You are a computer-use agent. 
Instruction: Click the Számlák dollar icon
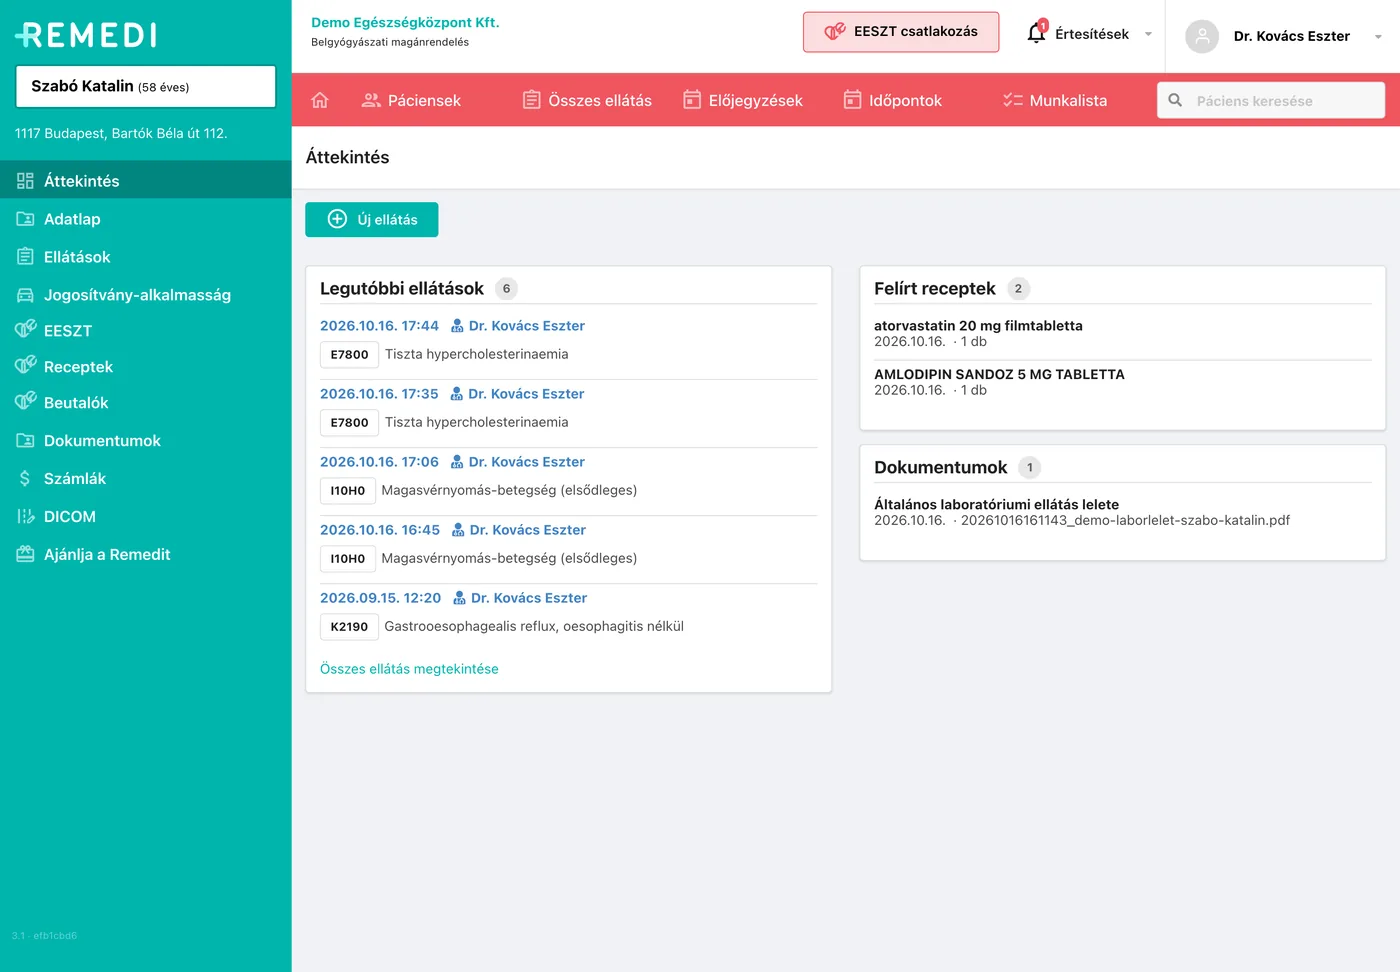coord(25,479)
